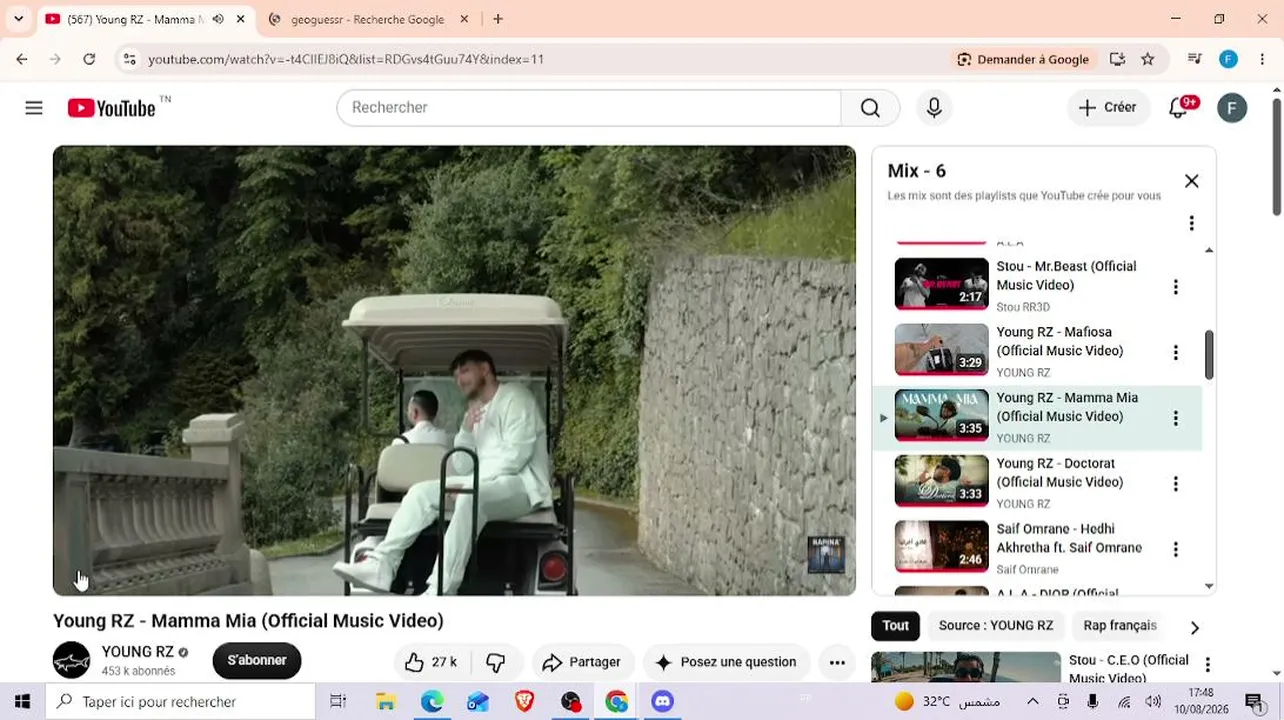1284x720 pixels.
Task: Filter by Rap français chip
Action: pos(1120,626)
